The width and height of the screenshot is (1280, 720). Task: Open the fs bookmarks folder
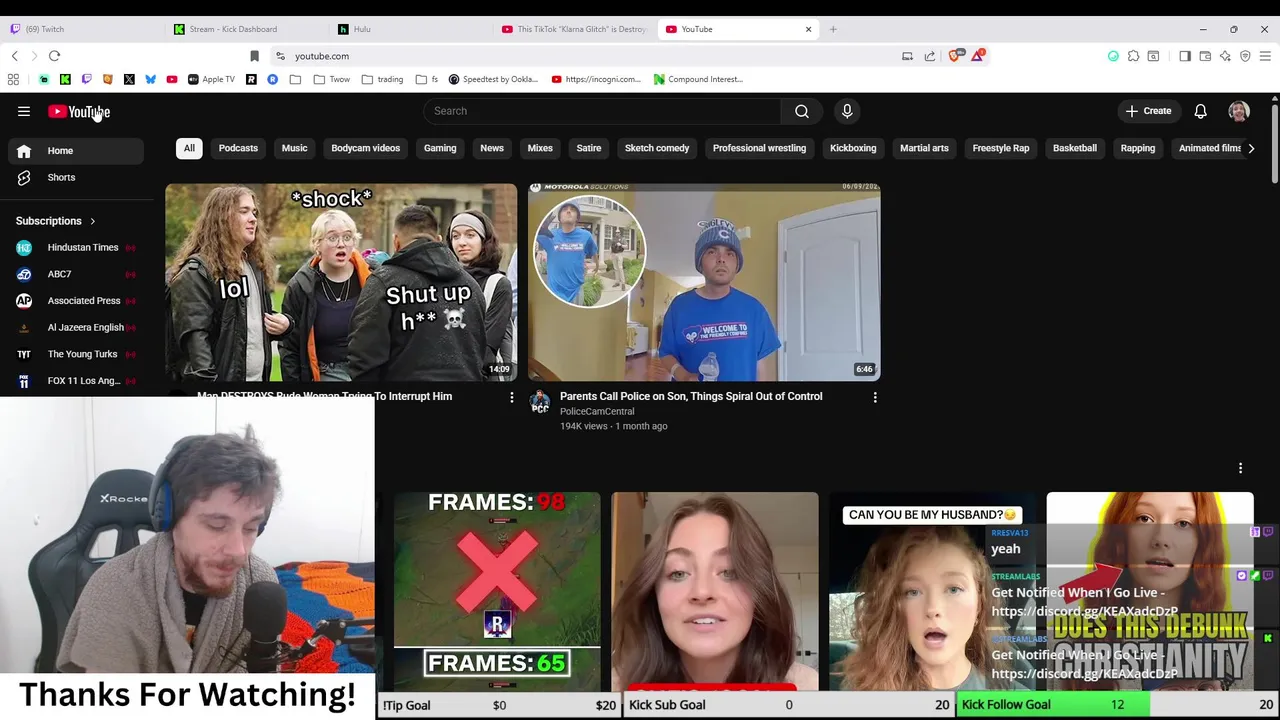tap(427, 79)
